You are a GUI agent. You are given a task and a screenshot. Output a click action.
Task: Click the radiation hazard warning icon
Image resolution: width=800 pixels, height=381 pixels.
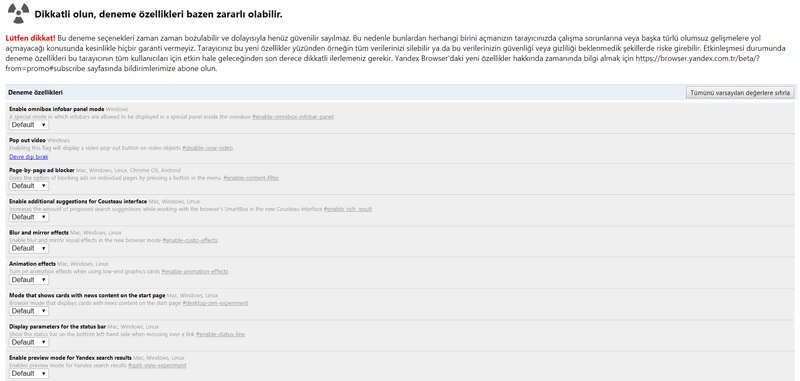(18, 14)
